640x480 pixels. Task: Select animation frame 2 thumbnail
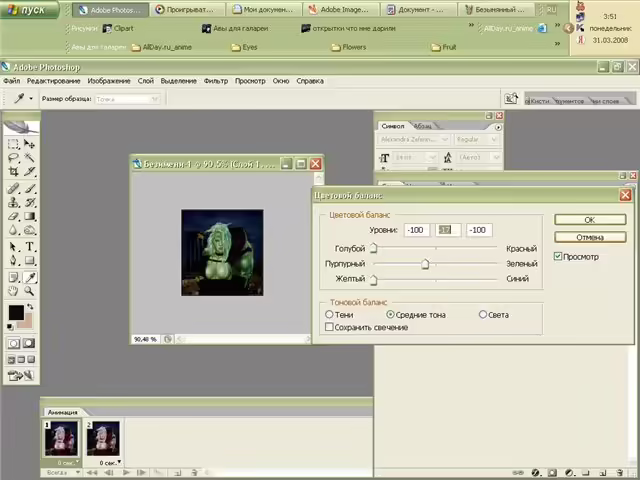(103, 438)
